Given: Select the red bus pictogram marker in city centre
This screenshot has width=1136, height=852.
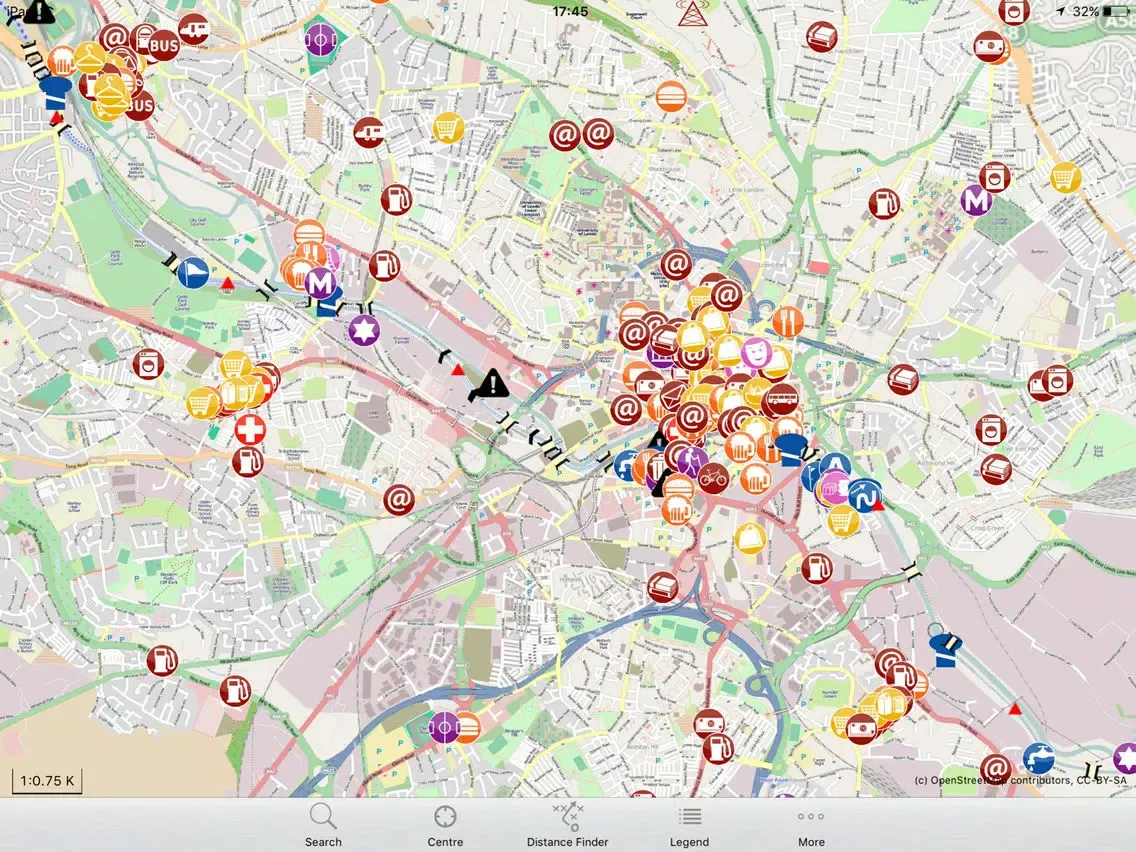Looking at the screenshot, I should click(x=781, y=399).
